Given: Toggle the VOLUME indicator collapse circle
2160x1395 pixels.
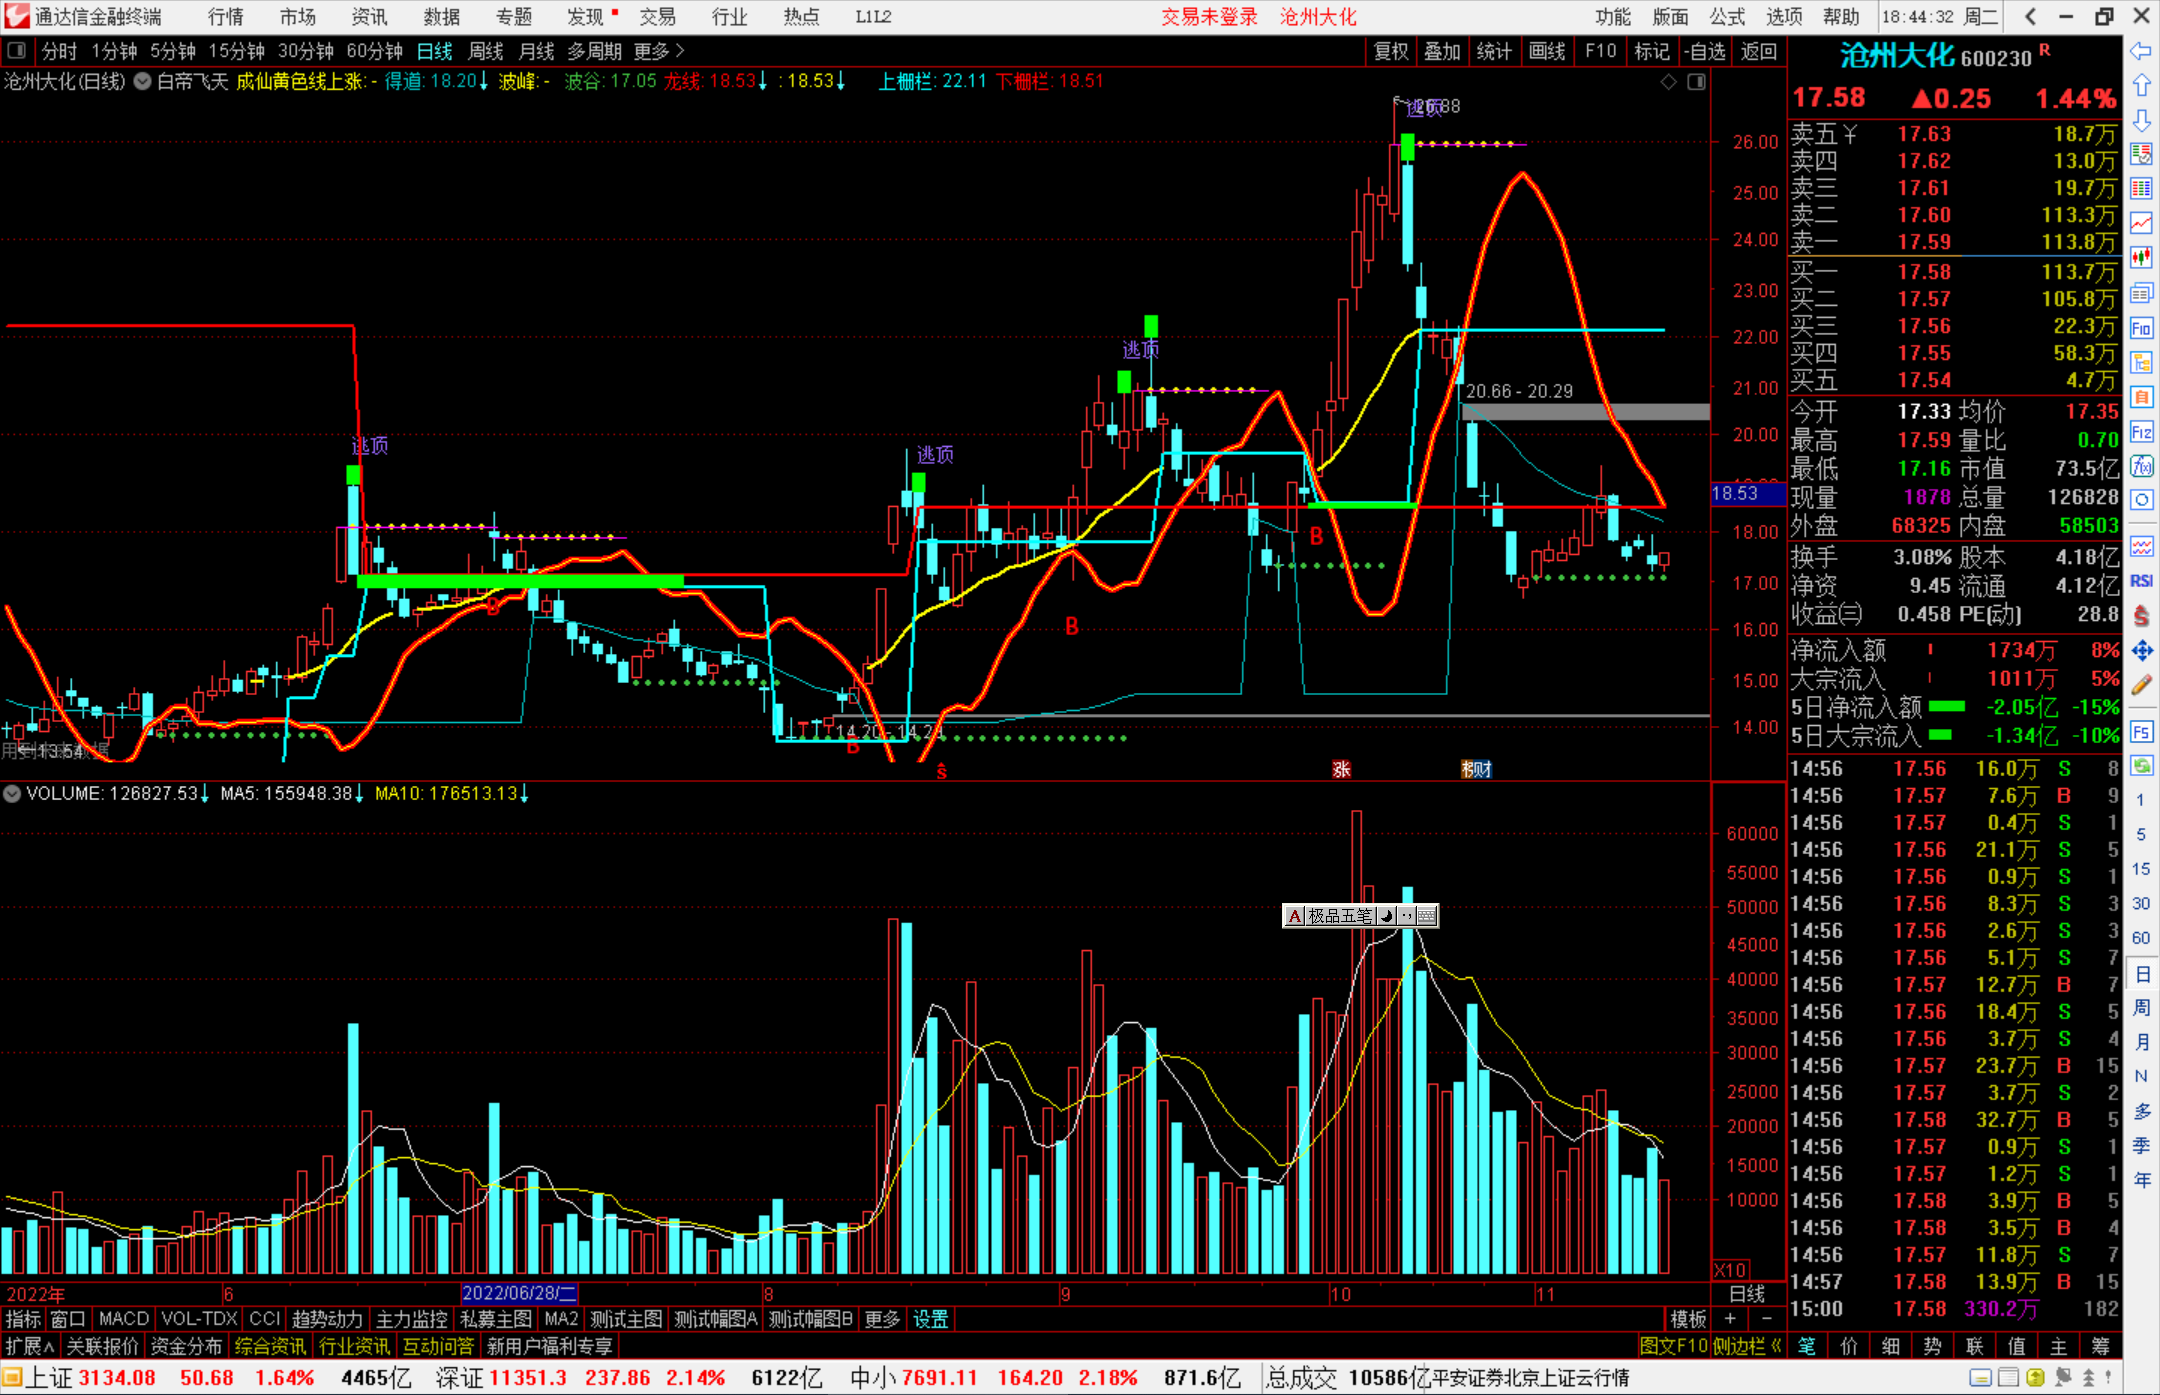Looking at the screenshot, I should (12, 794).
